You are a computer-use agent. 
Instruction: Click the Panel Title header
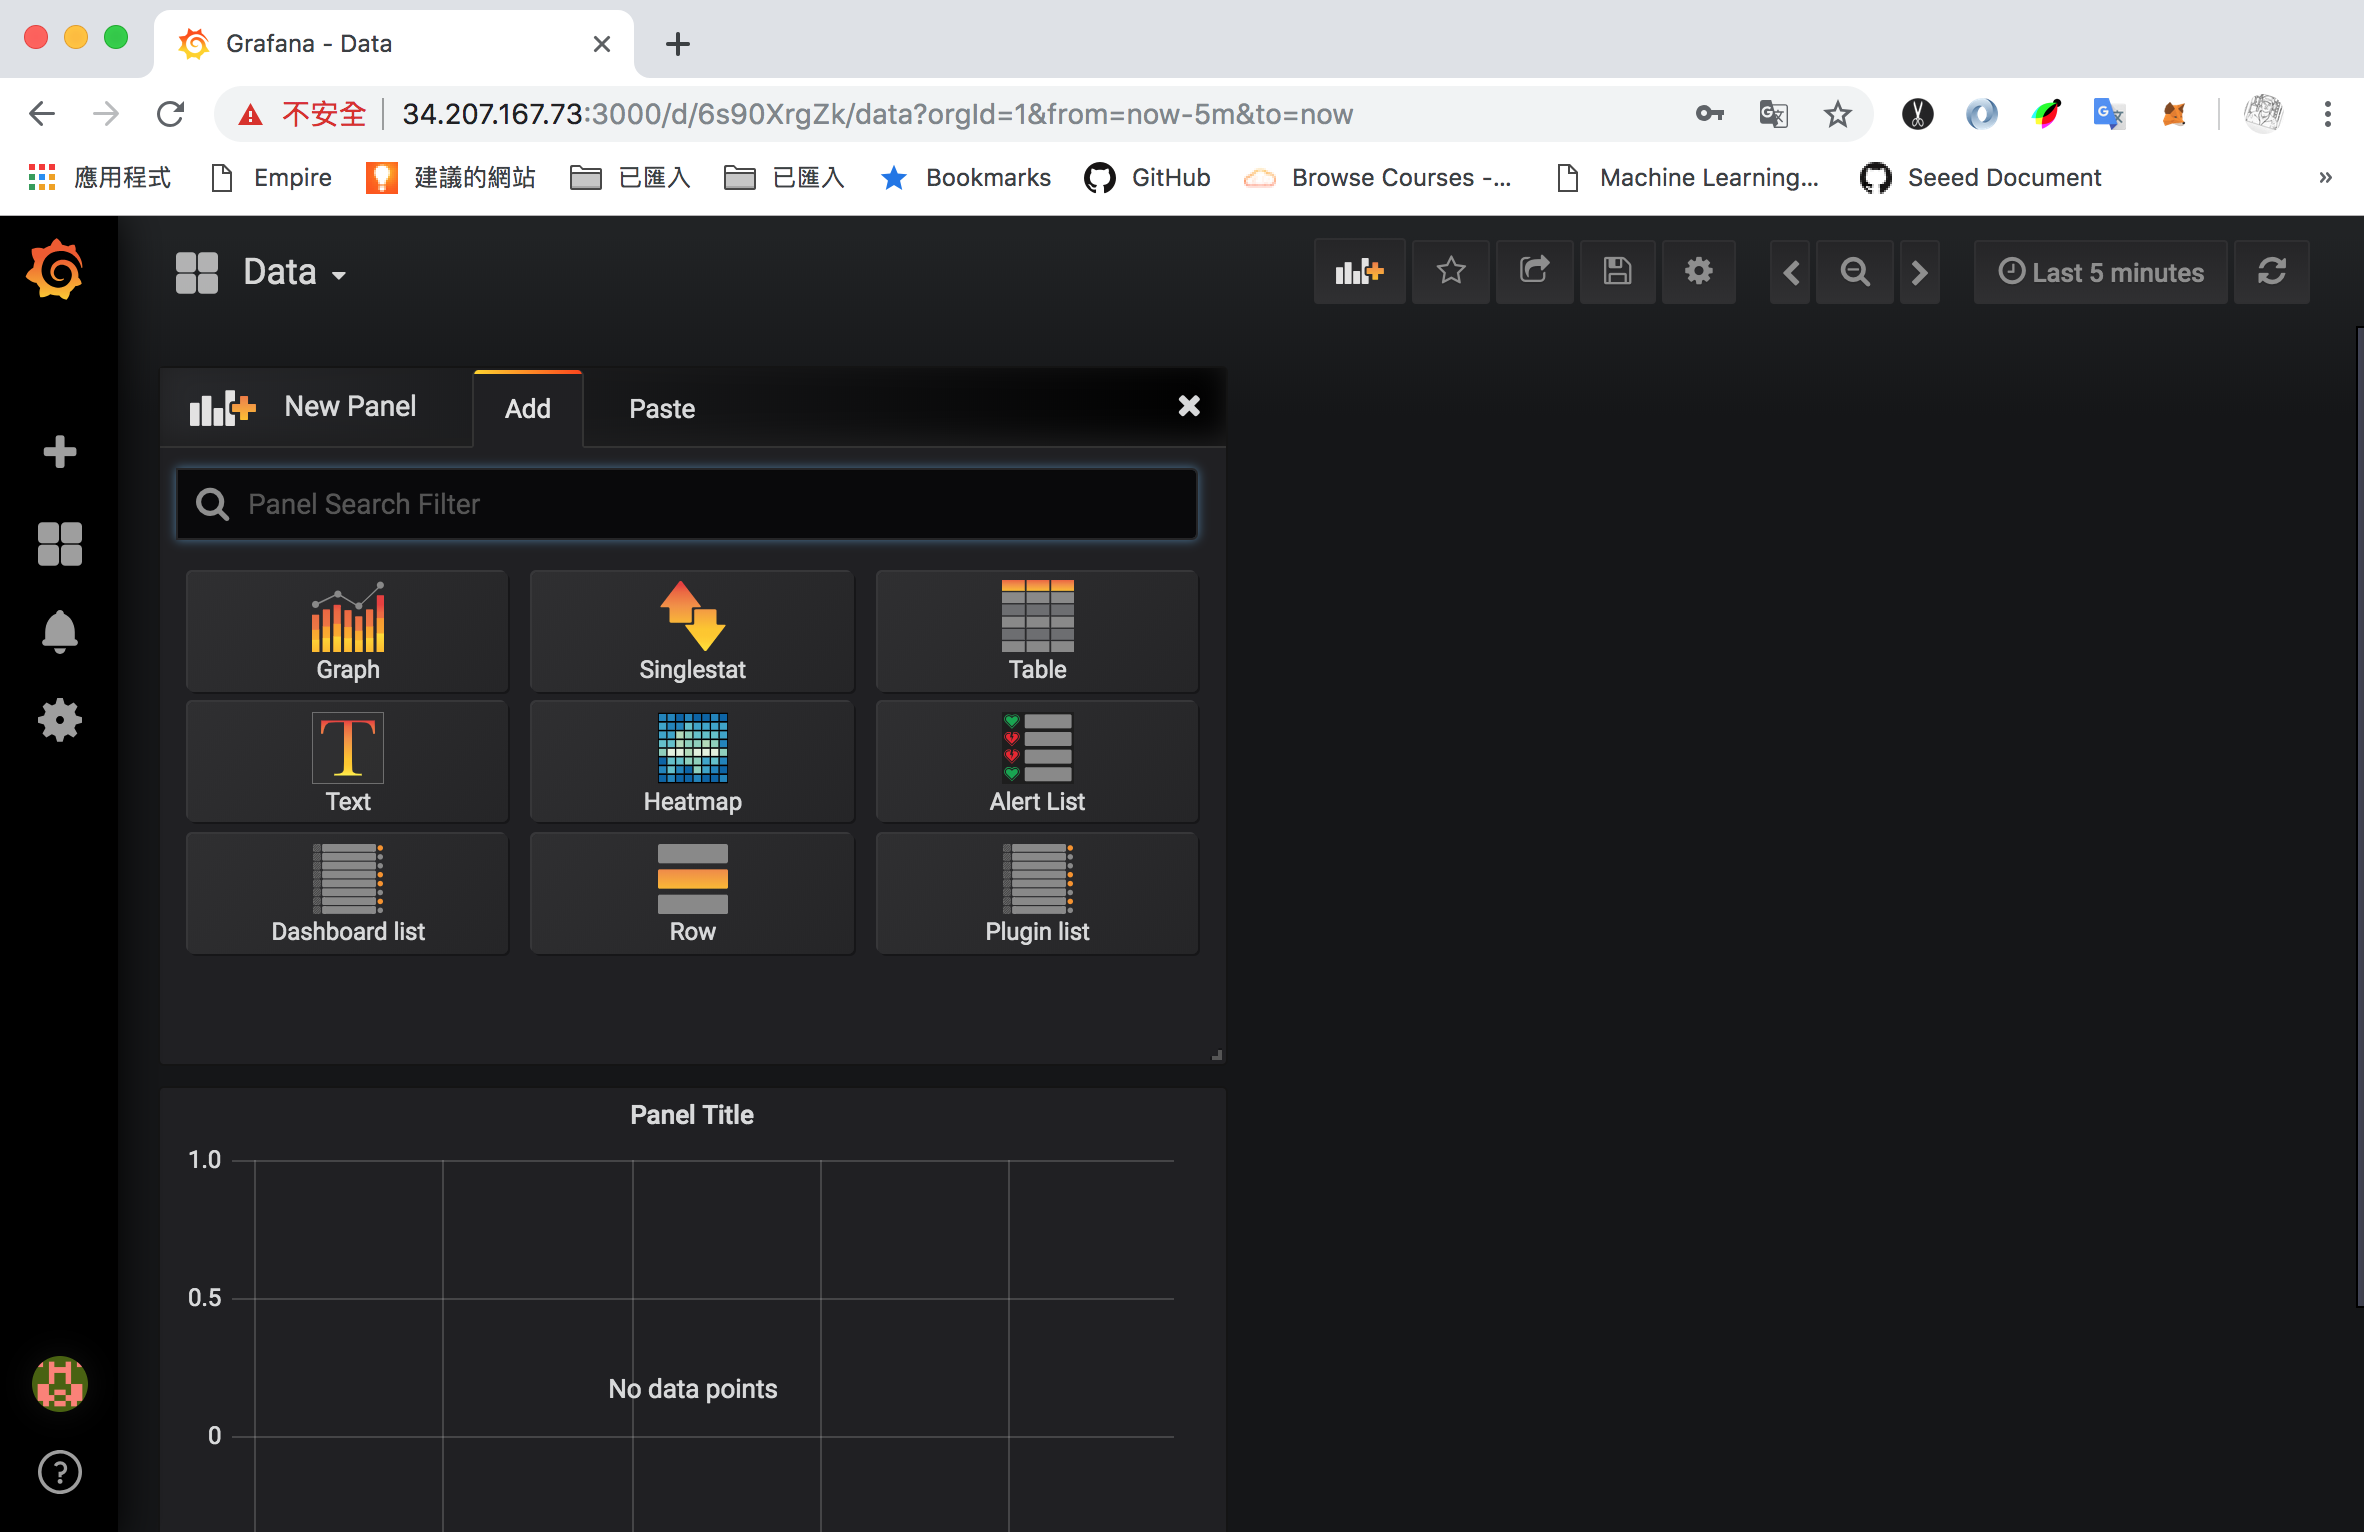click(692, 1115)
